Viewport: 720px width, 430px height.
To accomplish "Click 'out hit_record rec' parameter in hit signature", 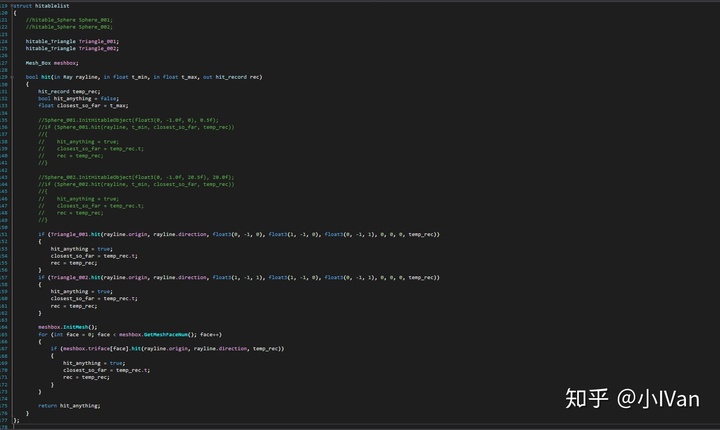I will [x=231, y=77].
